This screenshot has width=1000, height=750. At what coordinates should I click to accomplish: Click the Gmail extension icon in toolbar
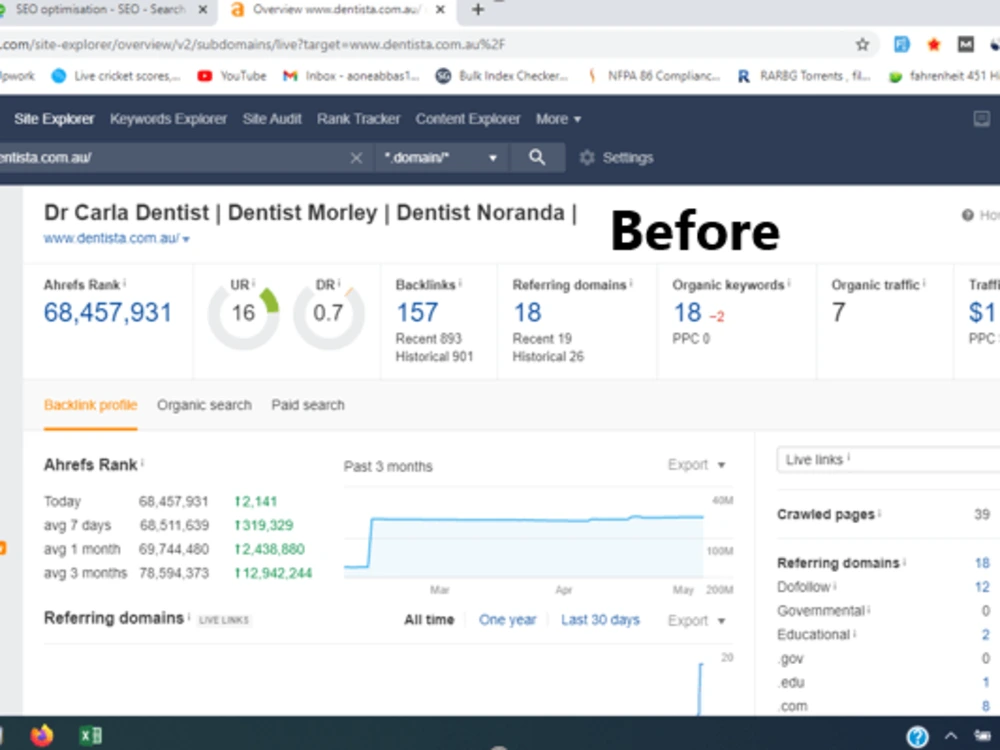966,44
